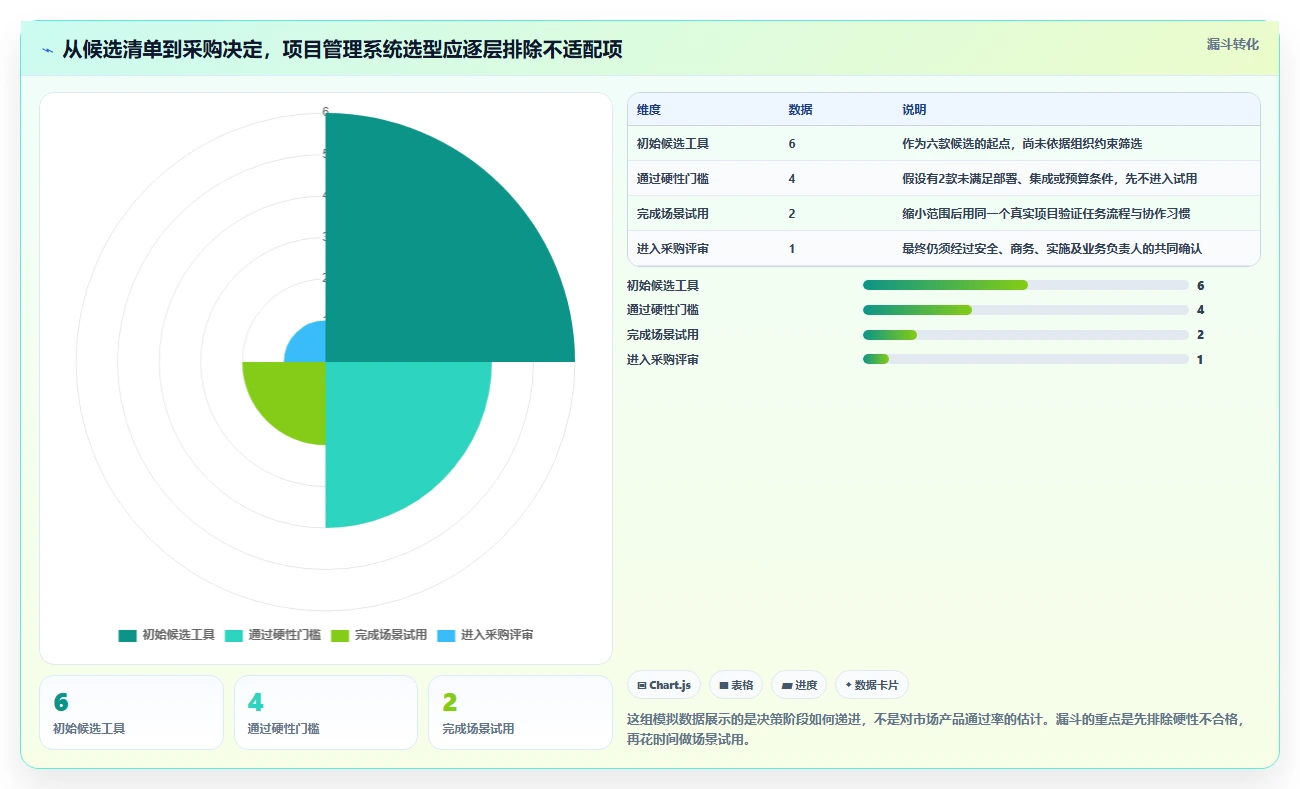Select the 通过硬性门槛 table row cell
This screenshot has height=789, width=1300.
673,179
